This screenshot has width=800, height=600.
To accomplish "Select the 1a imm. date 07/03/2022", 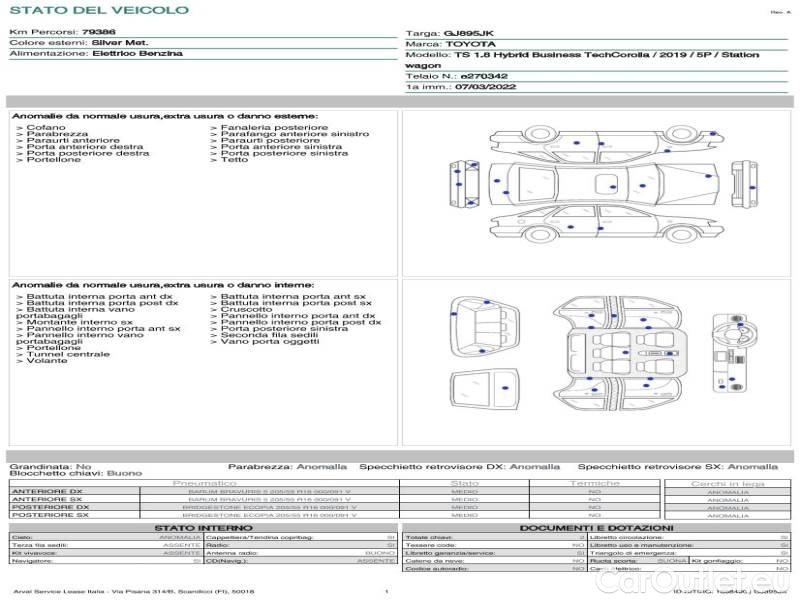I will [x=485, y=87].
